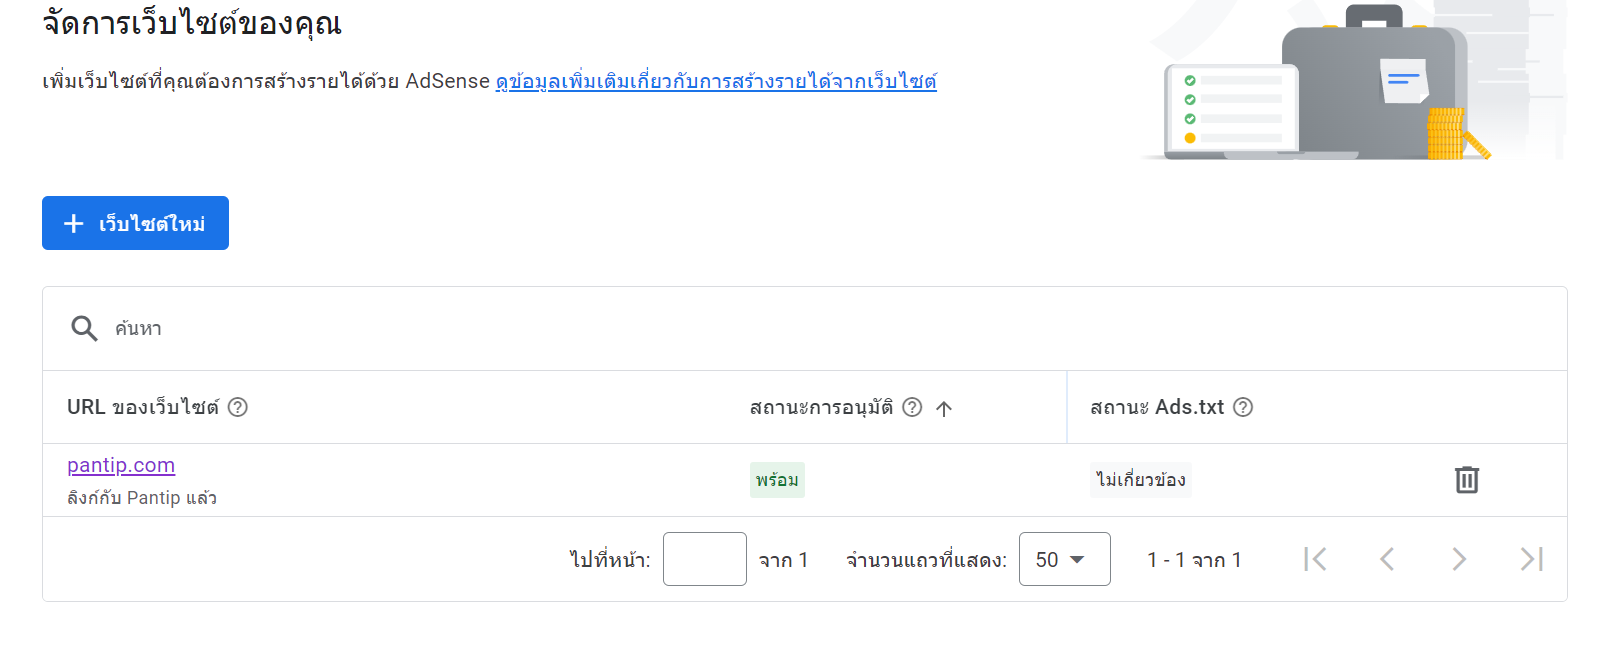
Task: Click the ค้นหา search field
Action: coord(600,329)
